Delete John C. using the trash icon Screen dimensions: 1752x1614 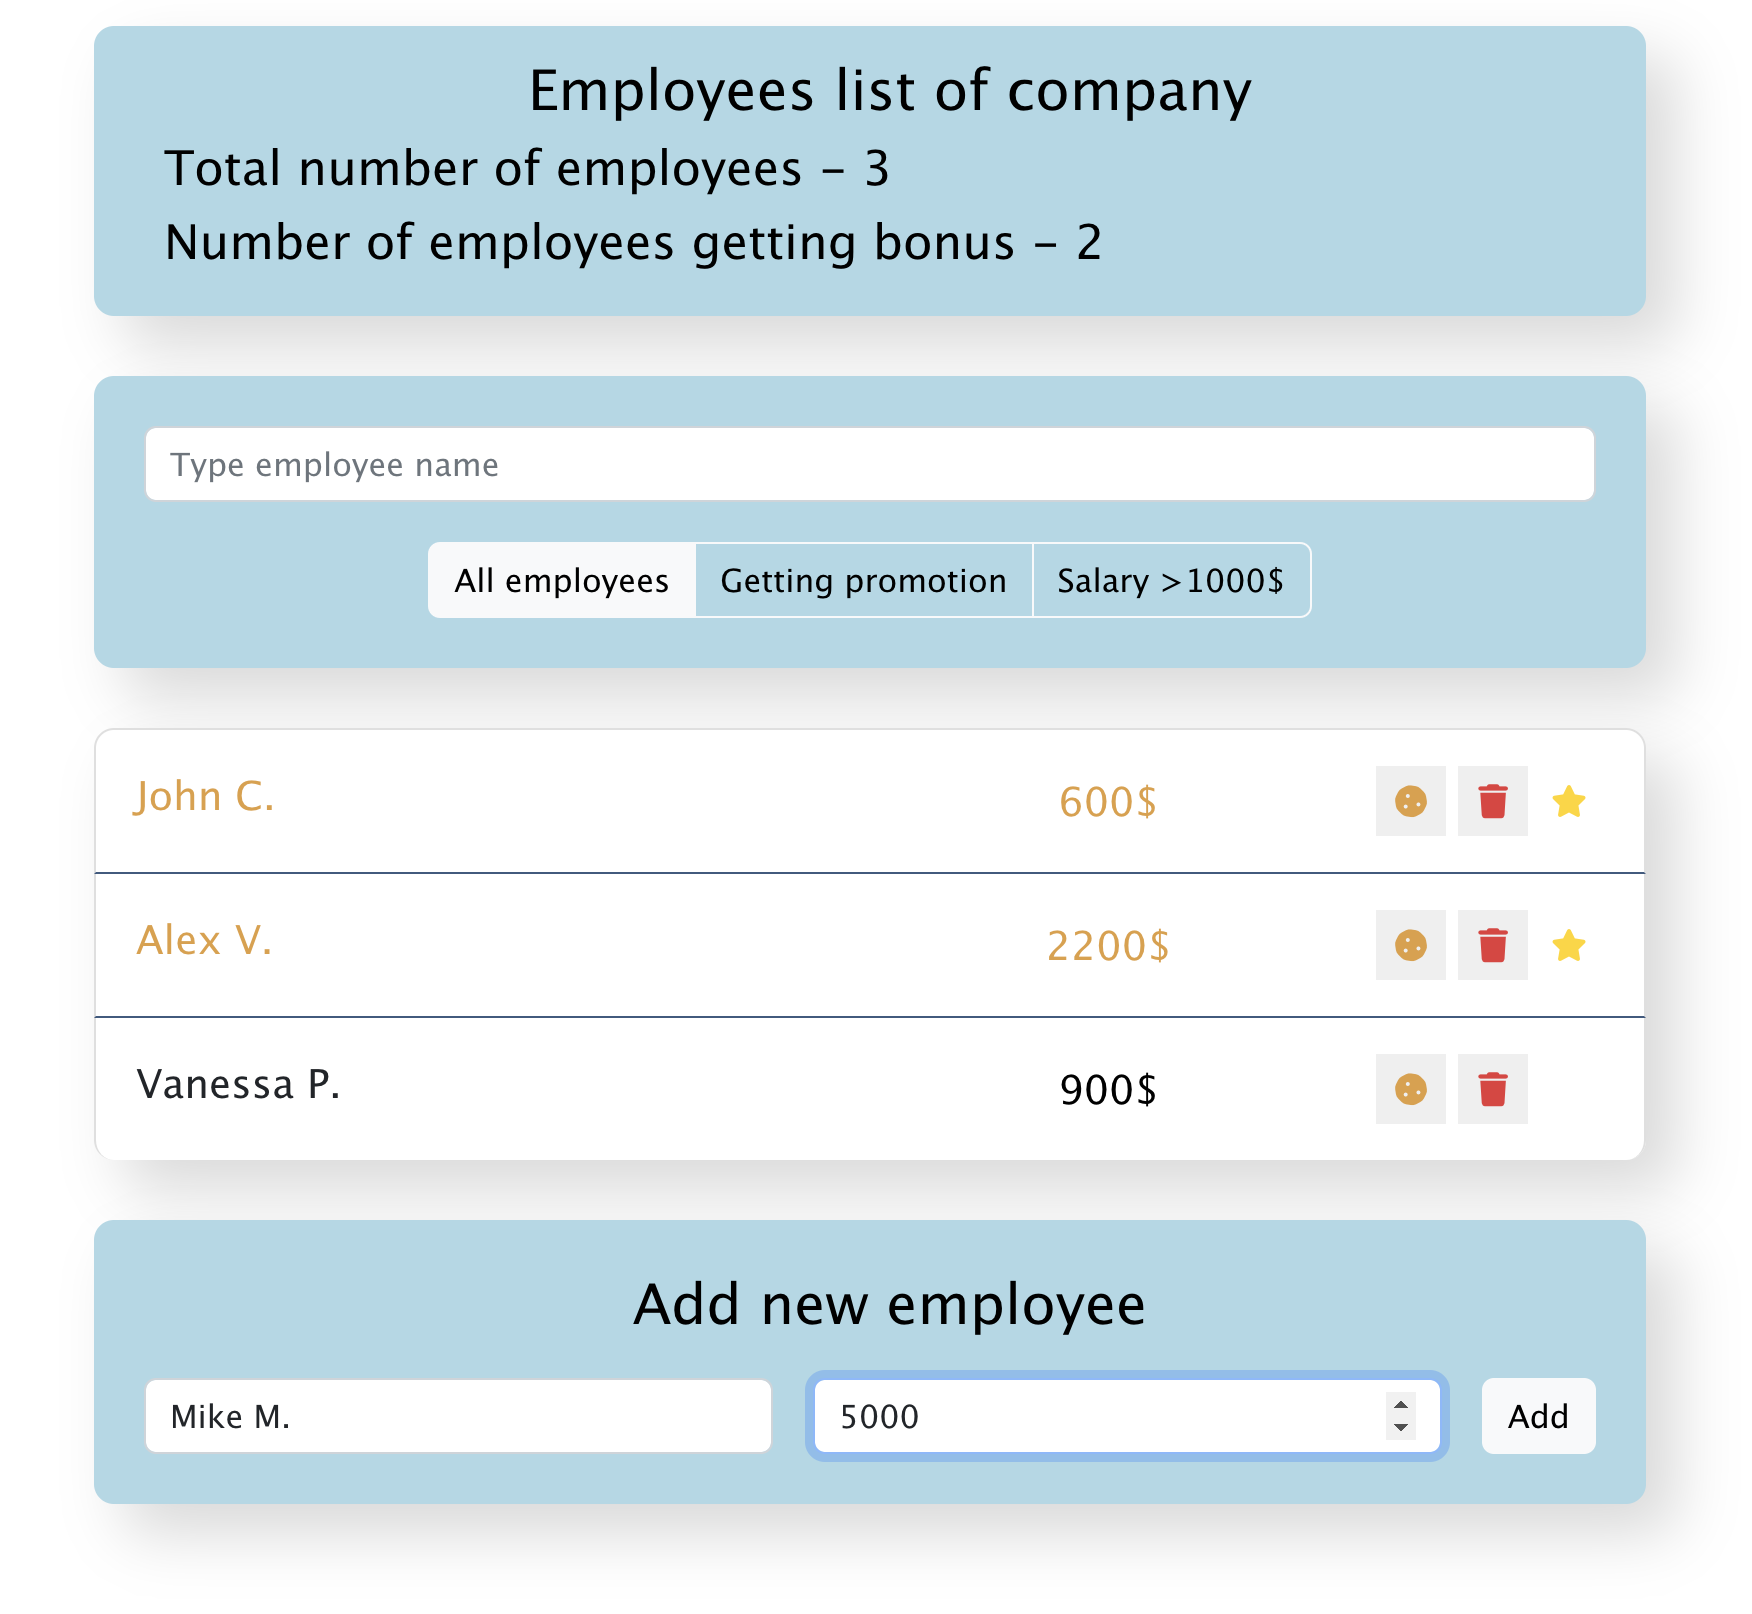click(1492, 801)
